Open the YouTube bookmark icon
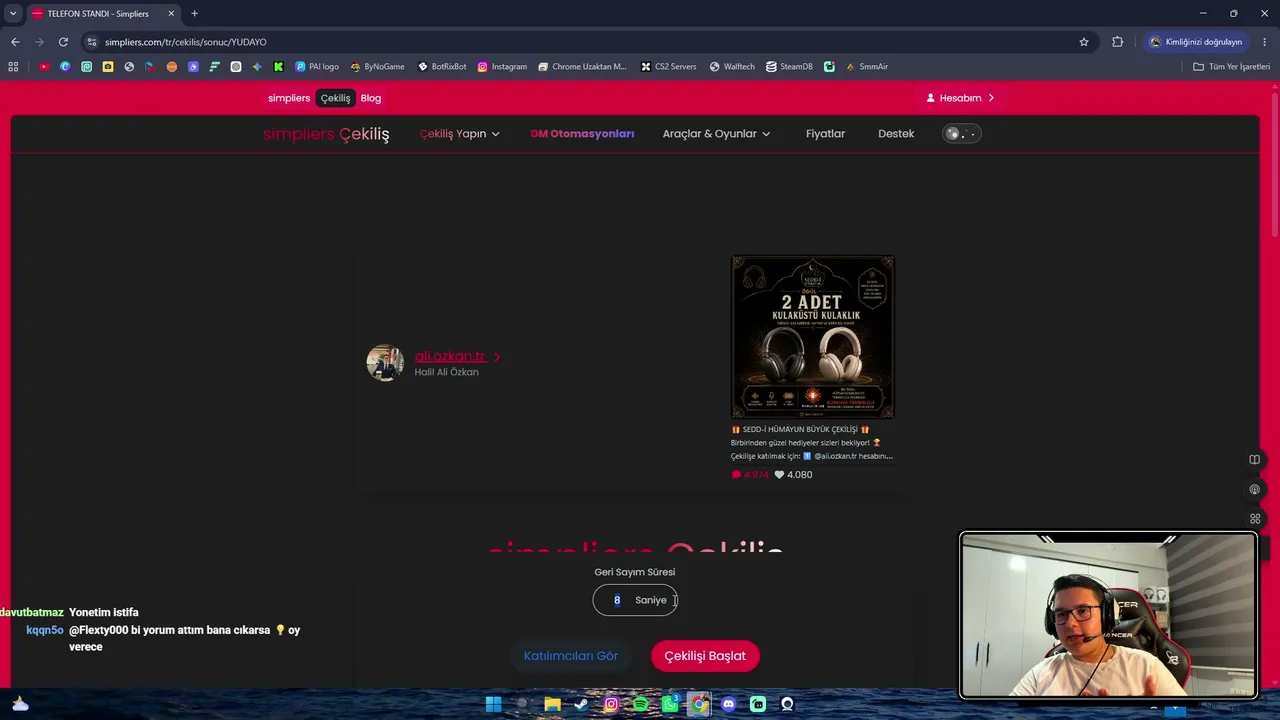Viewport: 1280px width, 720px height. tap(44, 67)
